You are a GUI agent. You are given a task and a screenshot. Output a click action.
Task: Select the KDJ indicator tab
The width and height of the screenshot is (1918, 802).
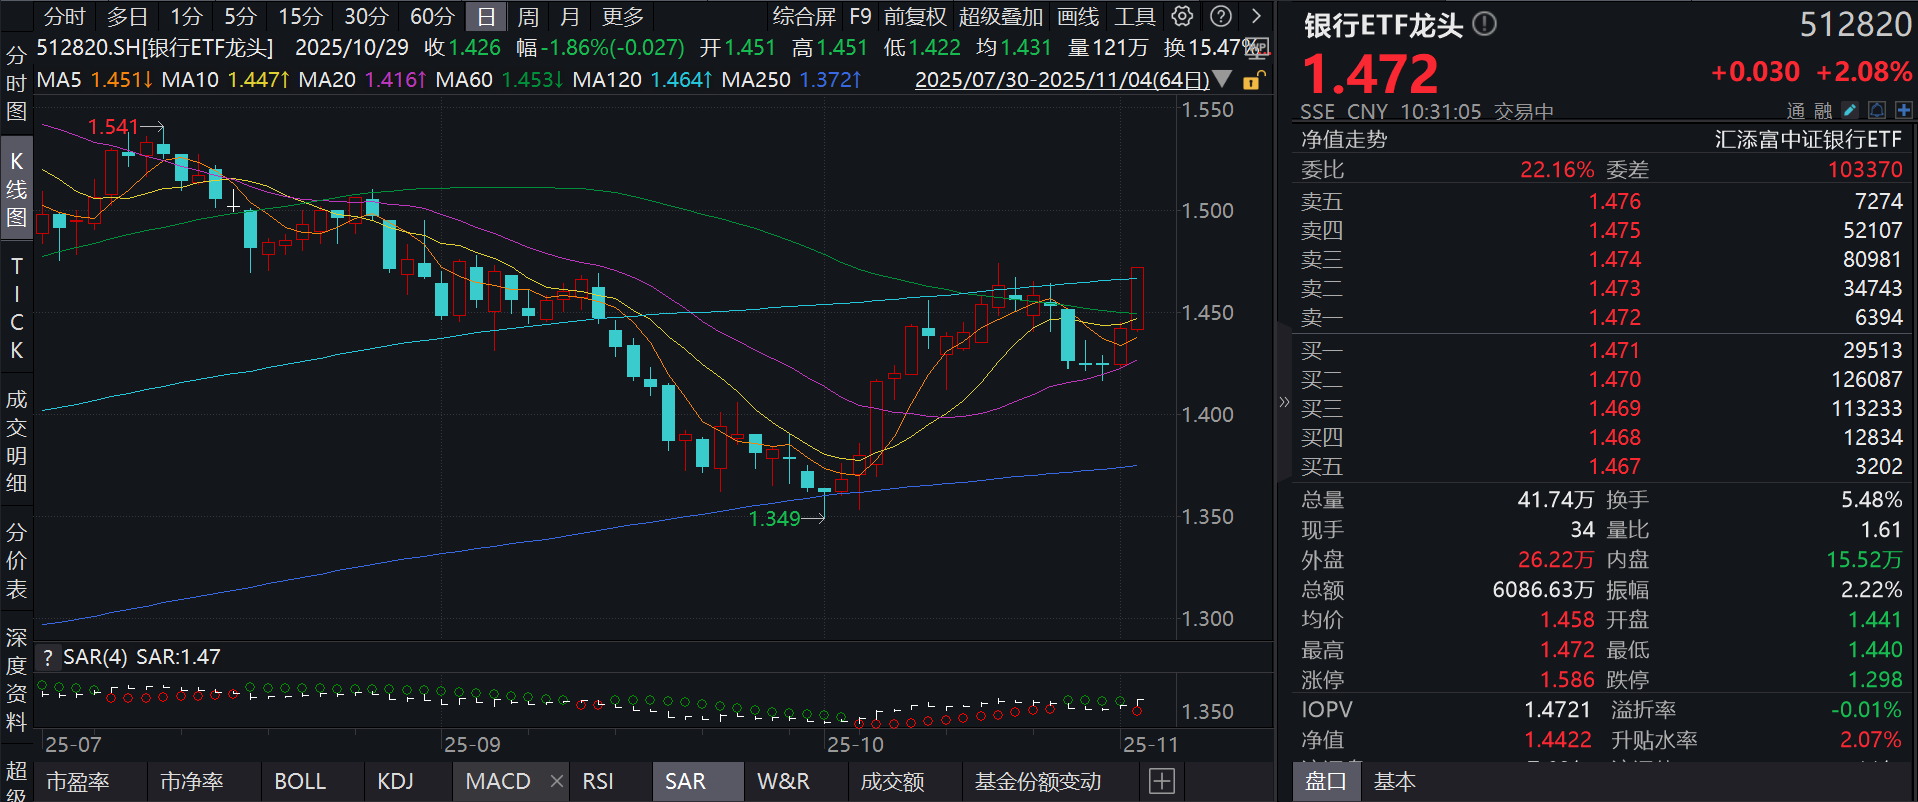pyautogui.click(x=395, y=781)
